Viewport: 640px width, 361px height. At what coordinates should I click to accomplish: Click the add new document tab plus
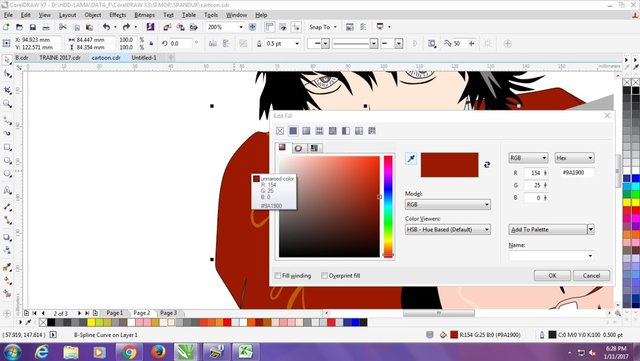(171, 58)
